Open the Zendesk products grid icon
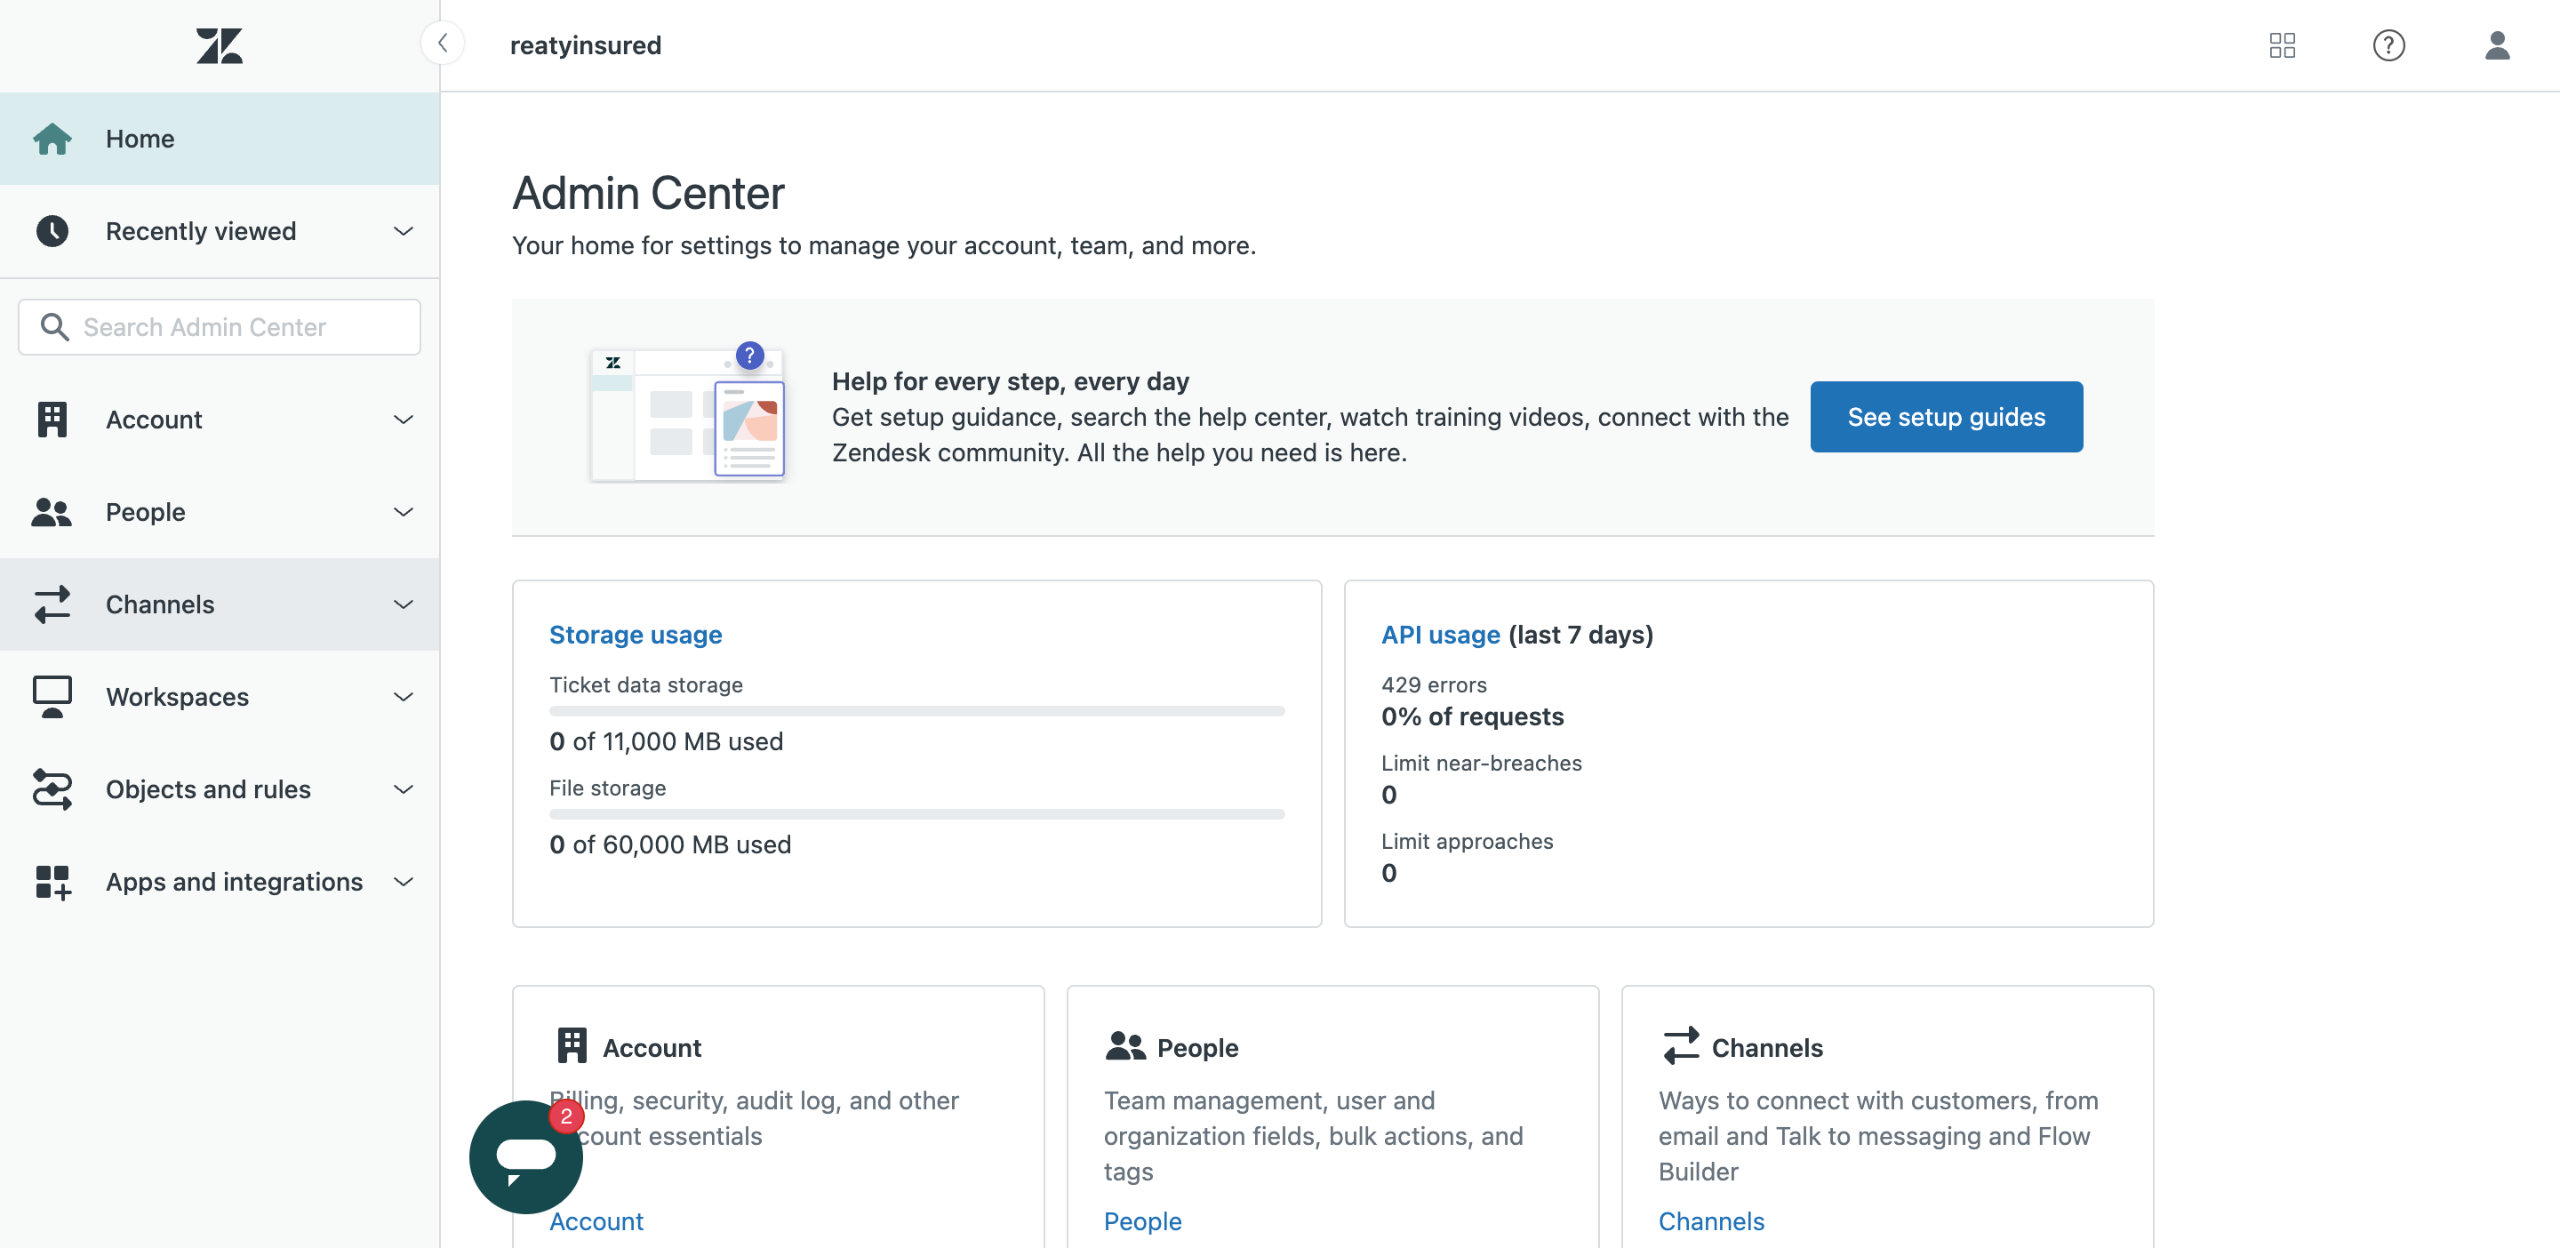2560x1248 pixels. [x=2282, y=45]
